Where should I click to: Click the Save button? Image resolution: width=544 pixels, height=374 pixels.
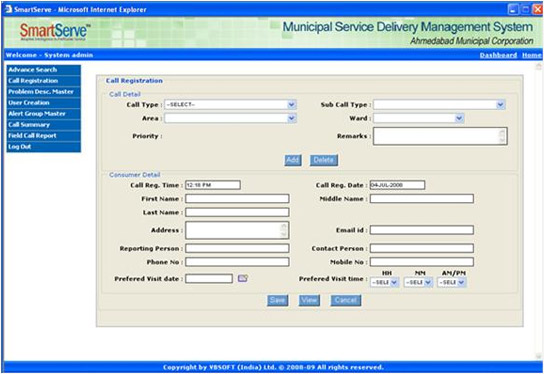pyautogui.click(x=277, y=300)
